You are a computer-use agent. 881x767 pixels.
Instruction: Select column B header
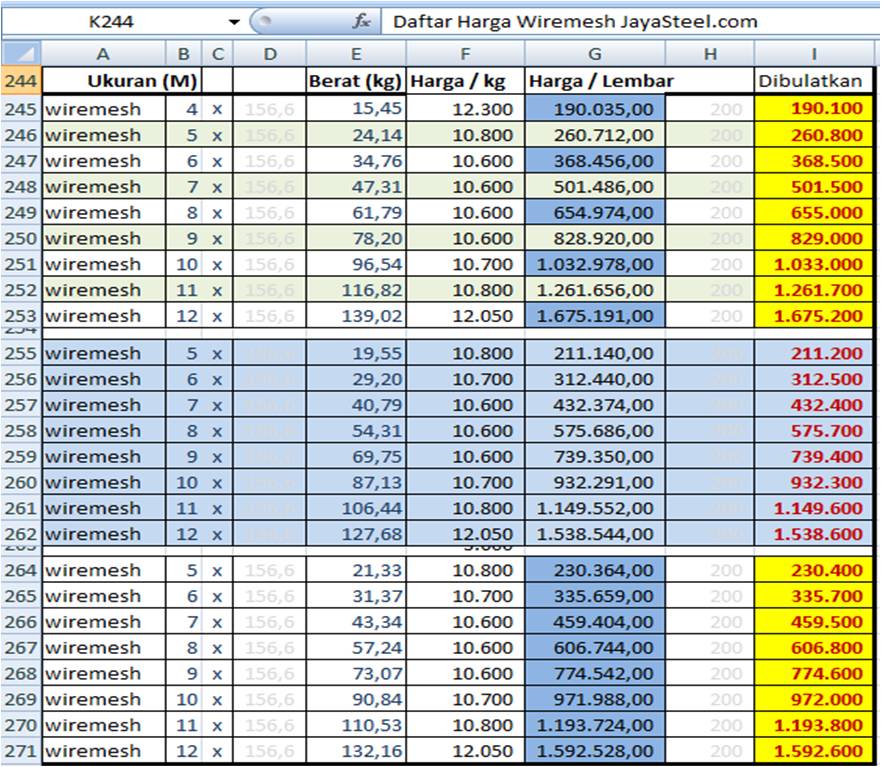pyautogui.click(x=184, y=54)
